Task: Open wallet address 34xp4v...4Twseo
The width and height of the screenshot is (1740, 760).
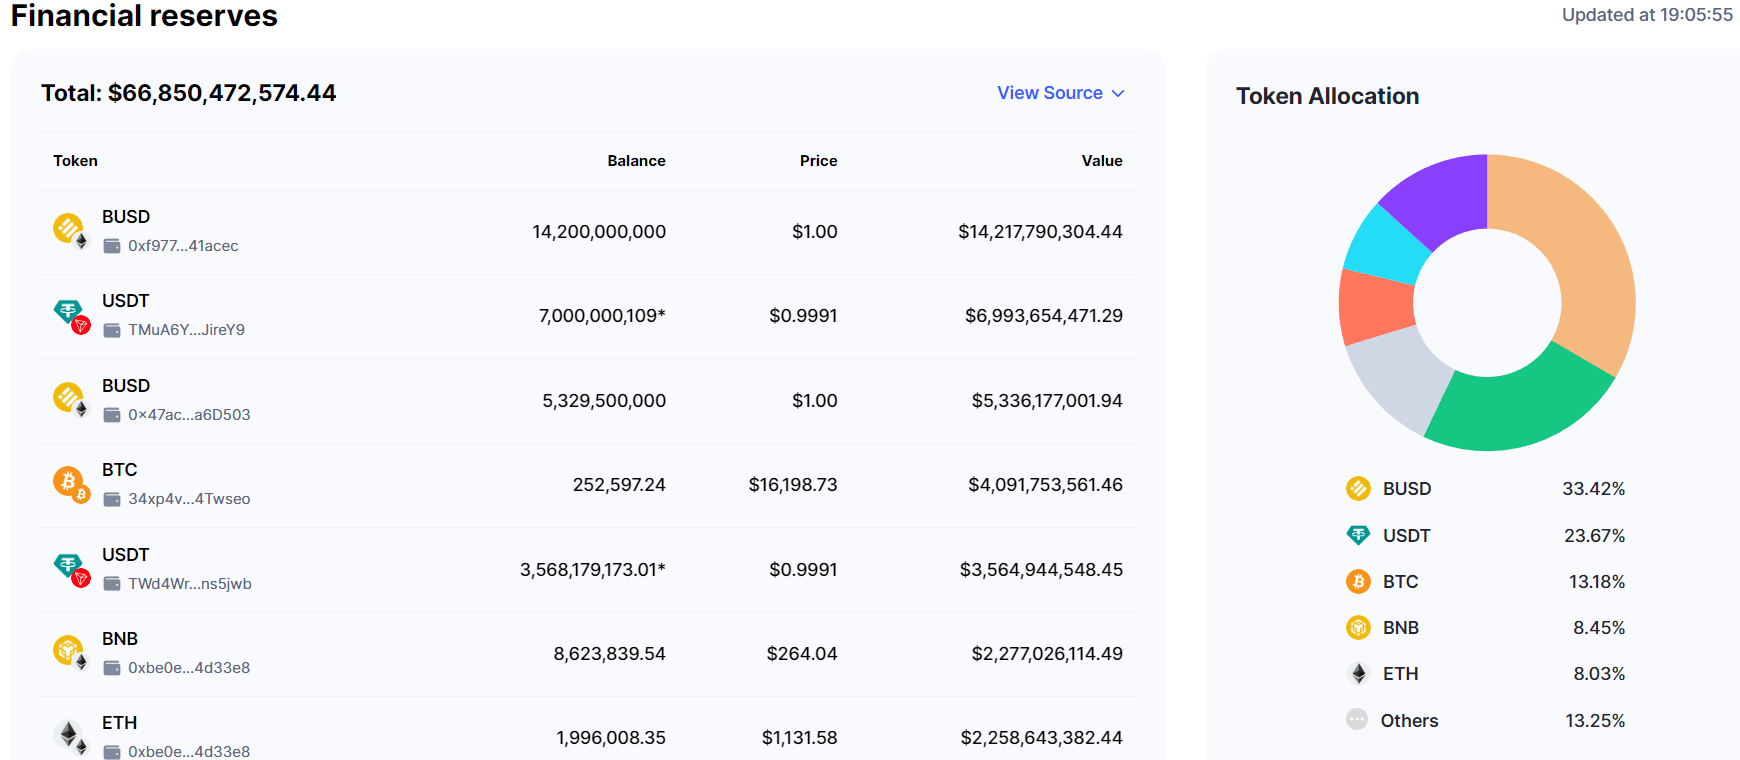Action: tap(189, 499)
